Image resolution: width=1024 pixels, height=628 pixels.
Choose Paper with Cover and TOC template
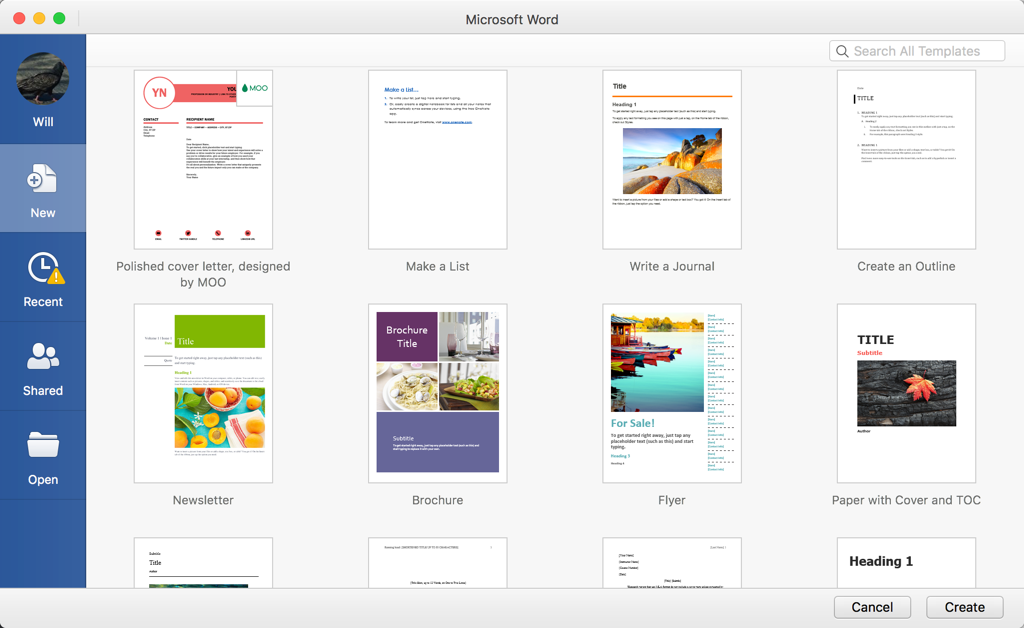coord(905,393)
